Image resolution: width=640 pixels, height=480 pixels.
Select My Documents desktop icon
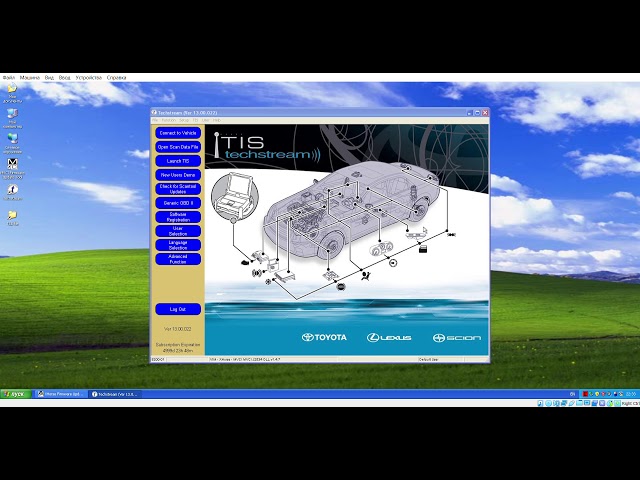pos(12,93)
